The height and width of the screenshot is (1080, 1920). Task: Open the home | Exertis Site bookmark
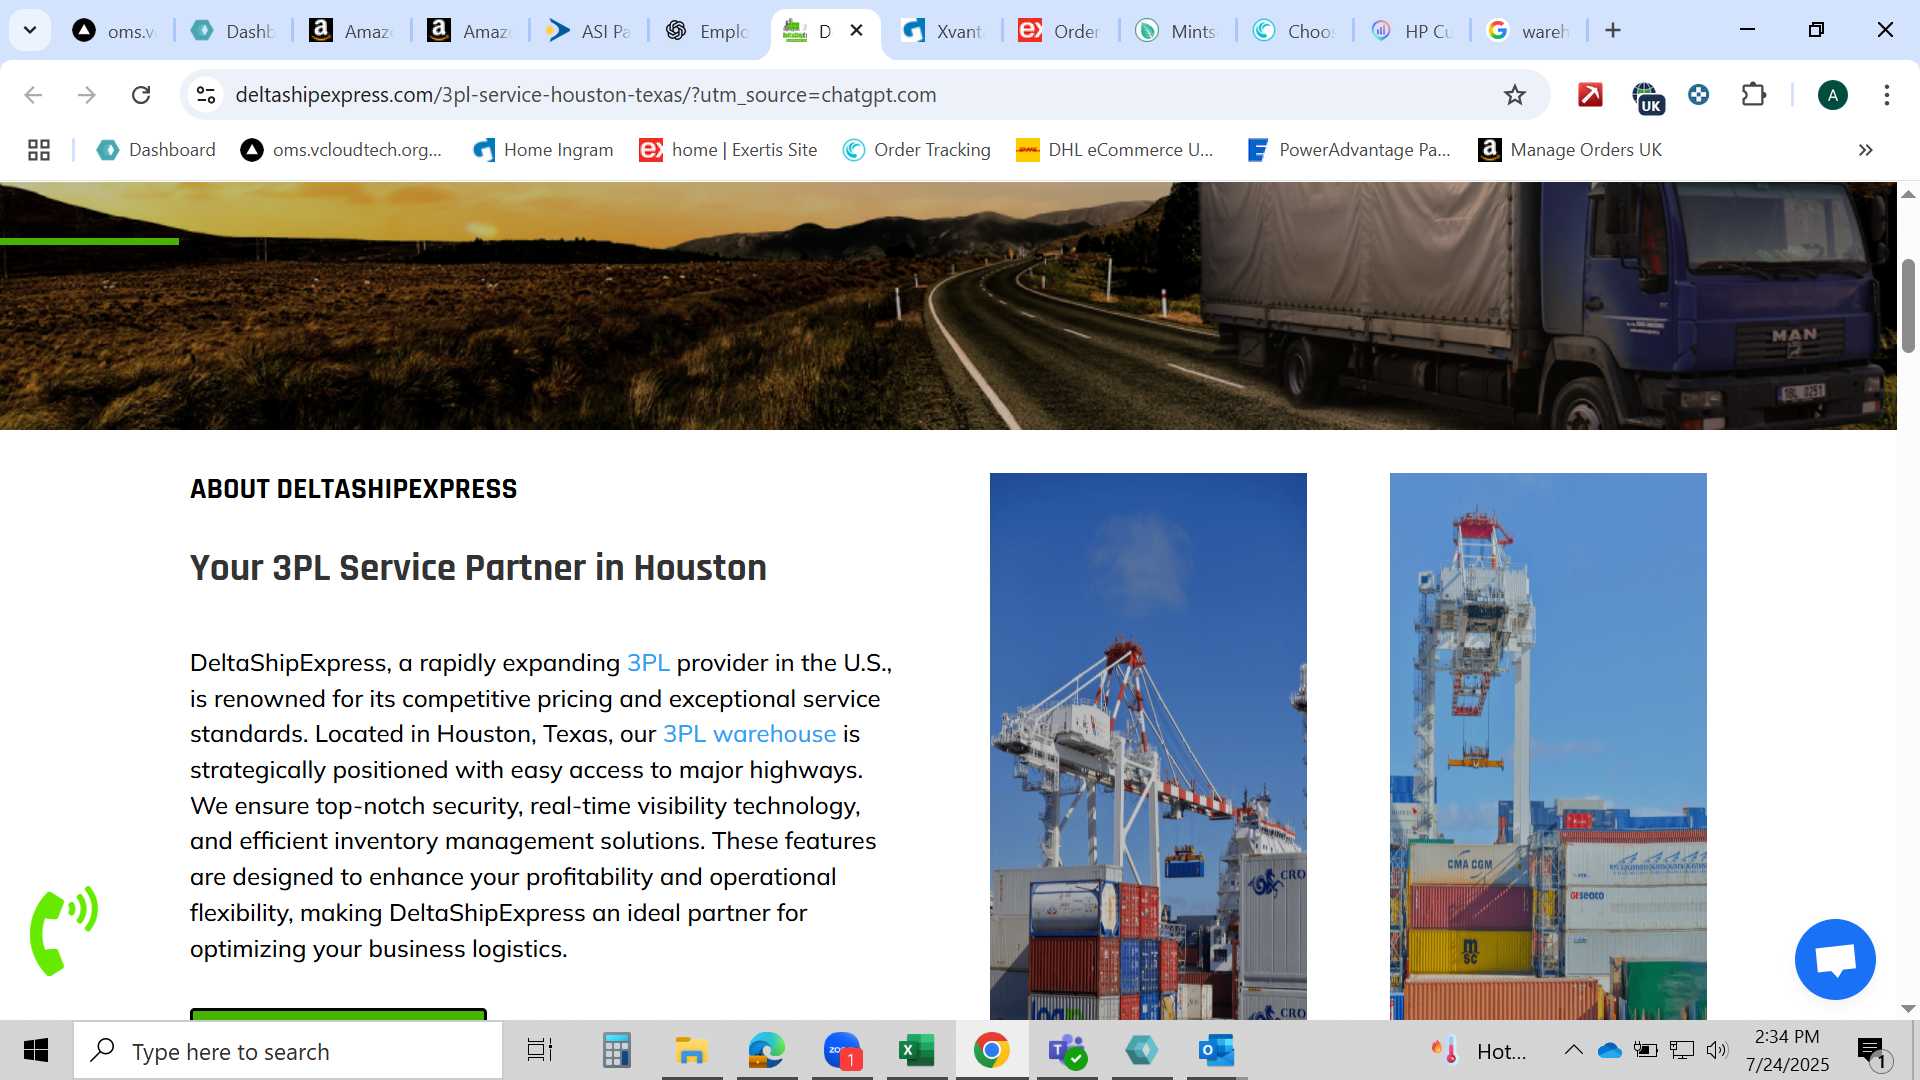click(x=728, y=150)
